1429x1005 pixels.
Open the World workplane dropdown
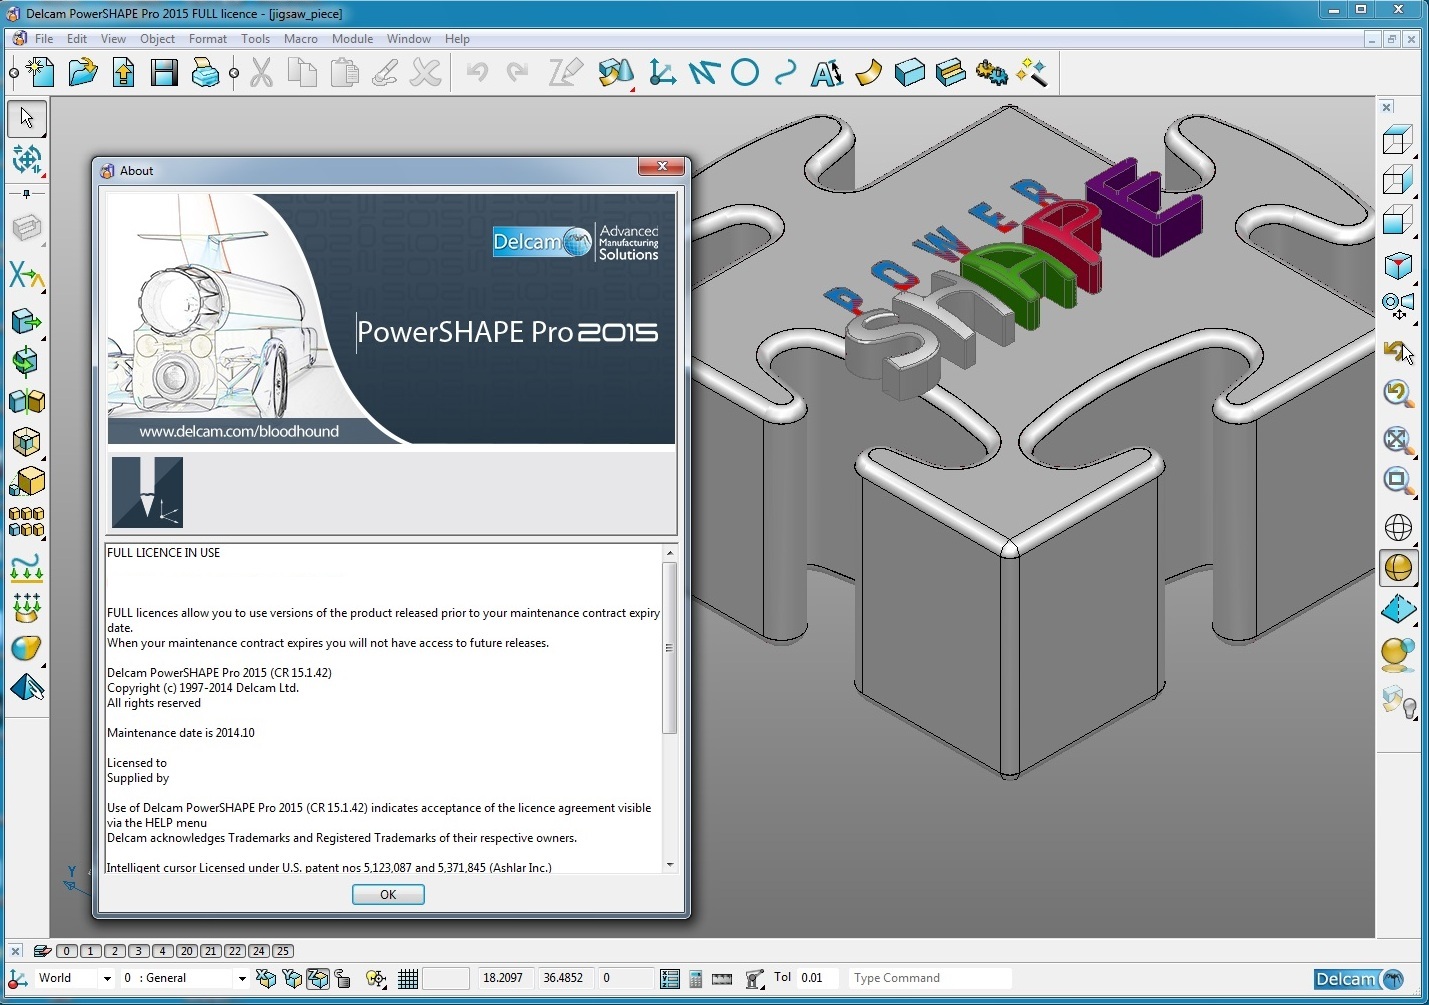coord(107,979)
